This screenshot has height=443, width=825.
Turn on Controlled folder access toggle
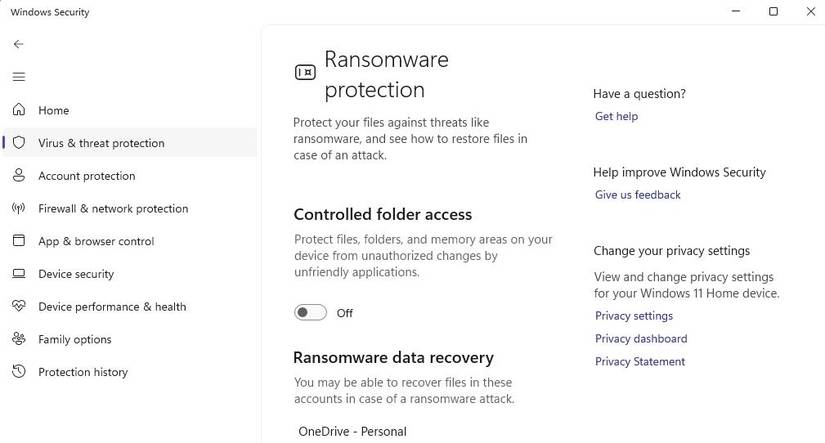[x=310, y=313]
